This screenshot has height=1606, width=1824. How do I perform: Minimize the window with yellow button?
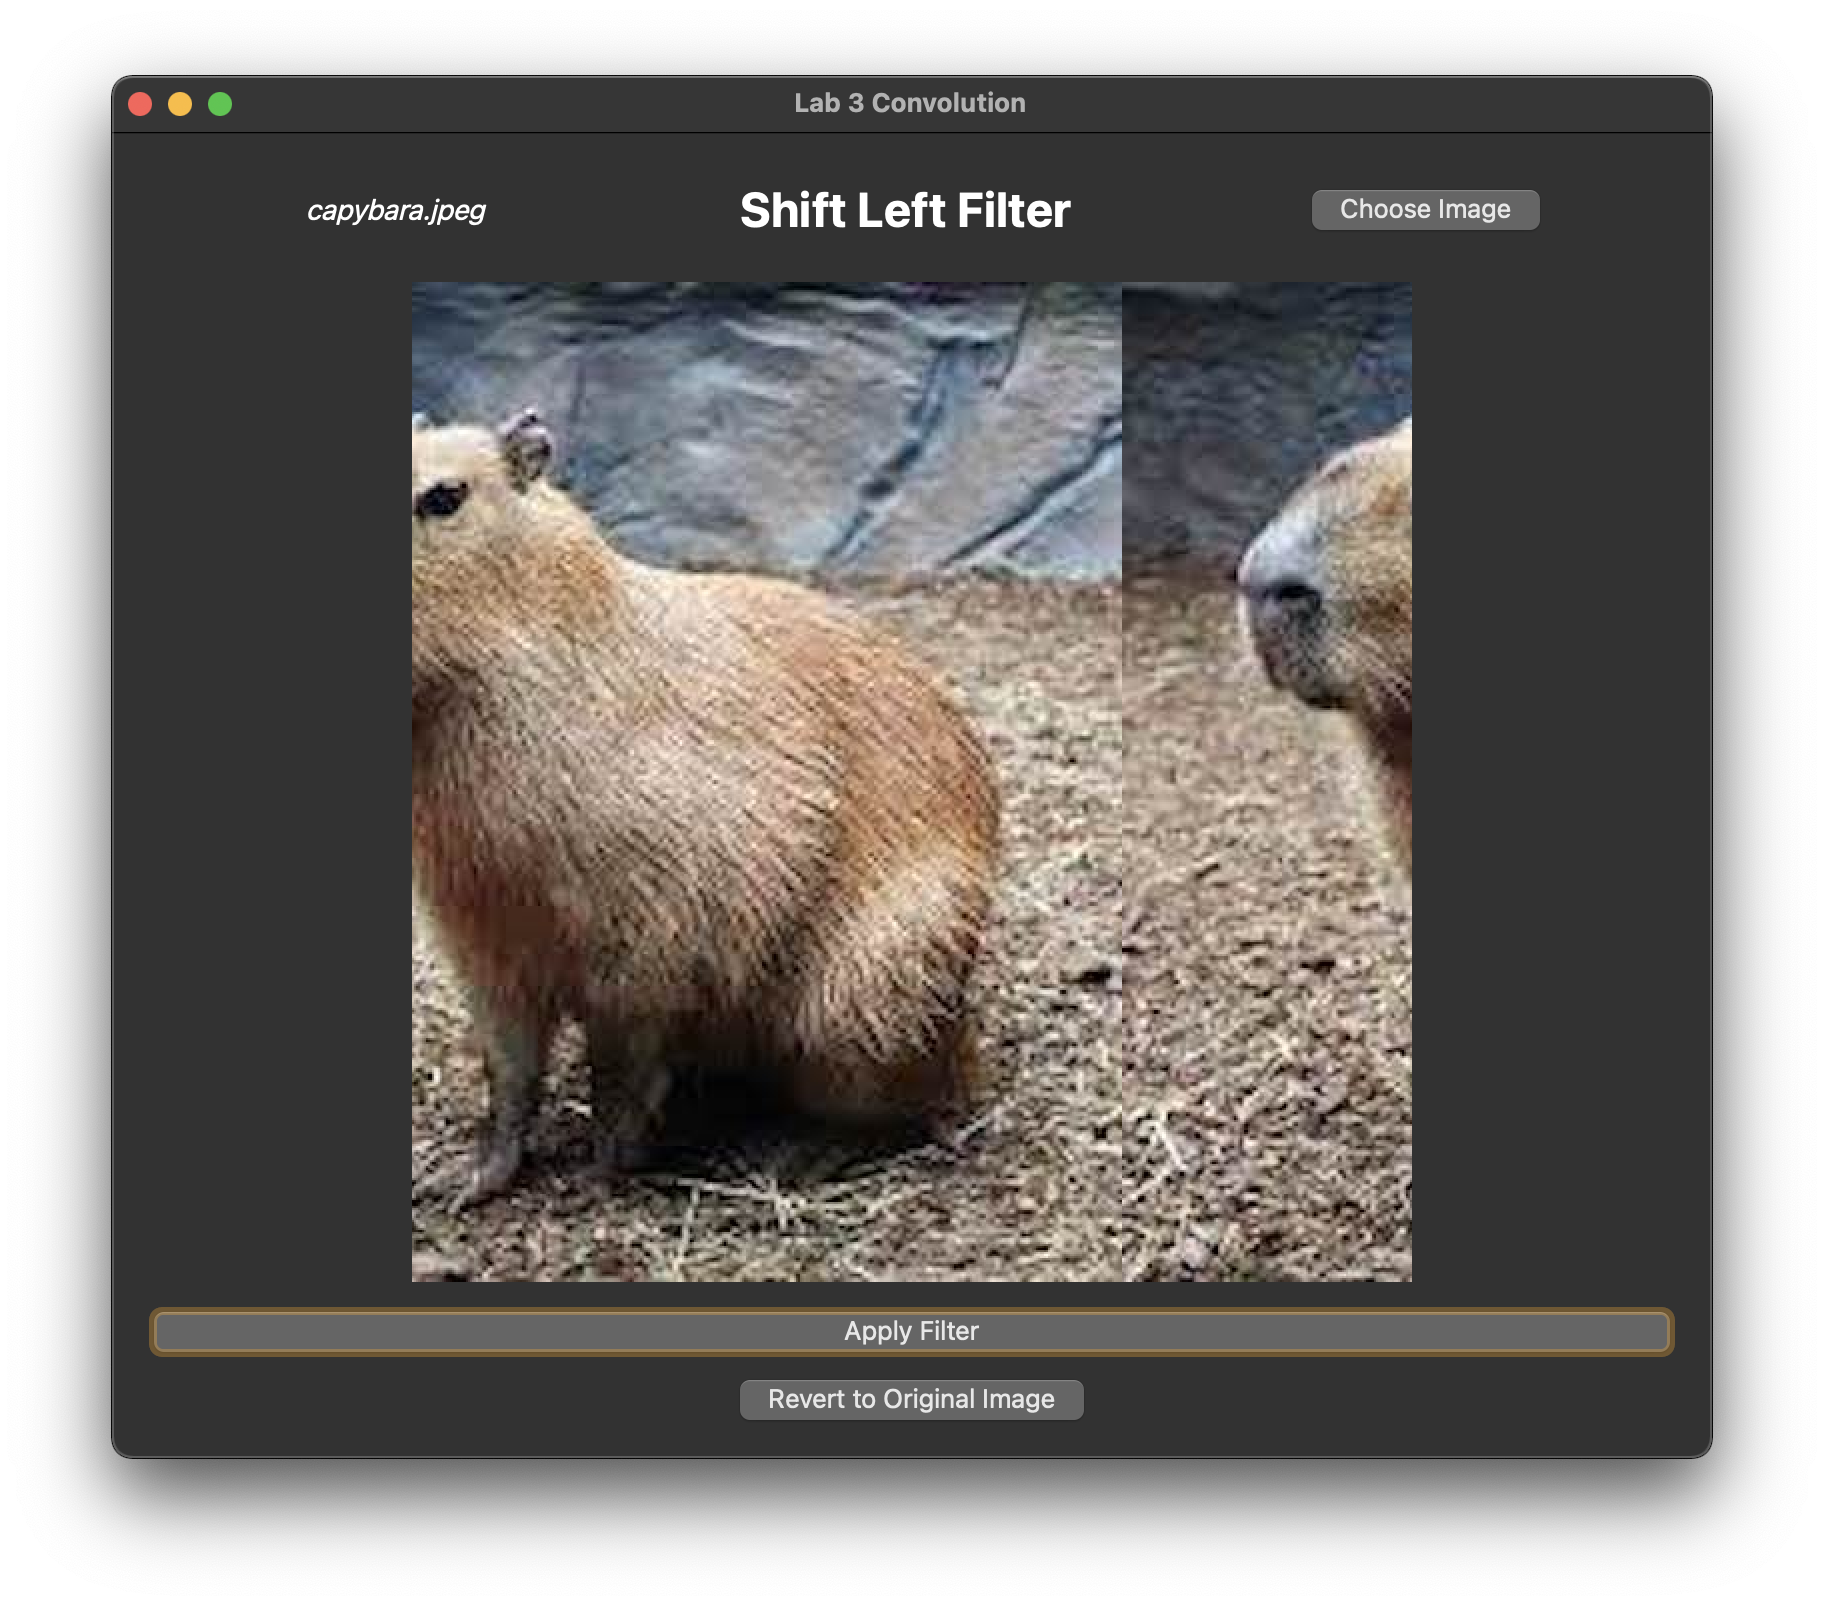180,104
